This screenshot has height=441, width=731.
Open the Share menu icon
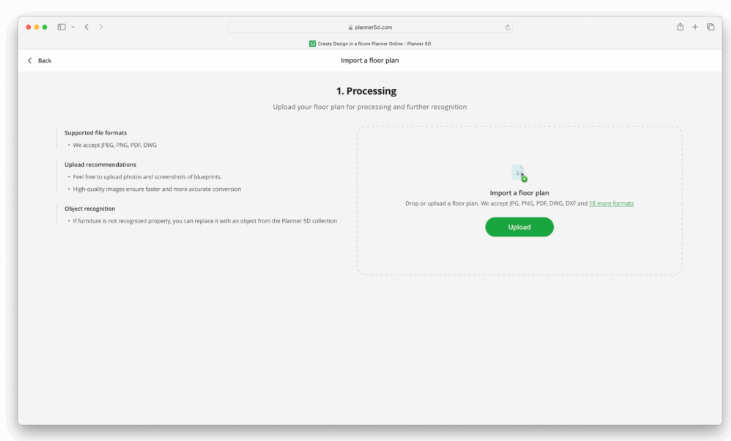(680, 27)
